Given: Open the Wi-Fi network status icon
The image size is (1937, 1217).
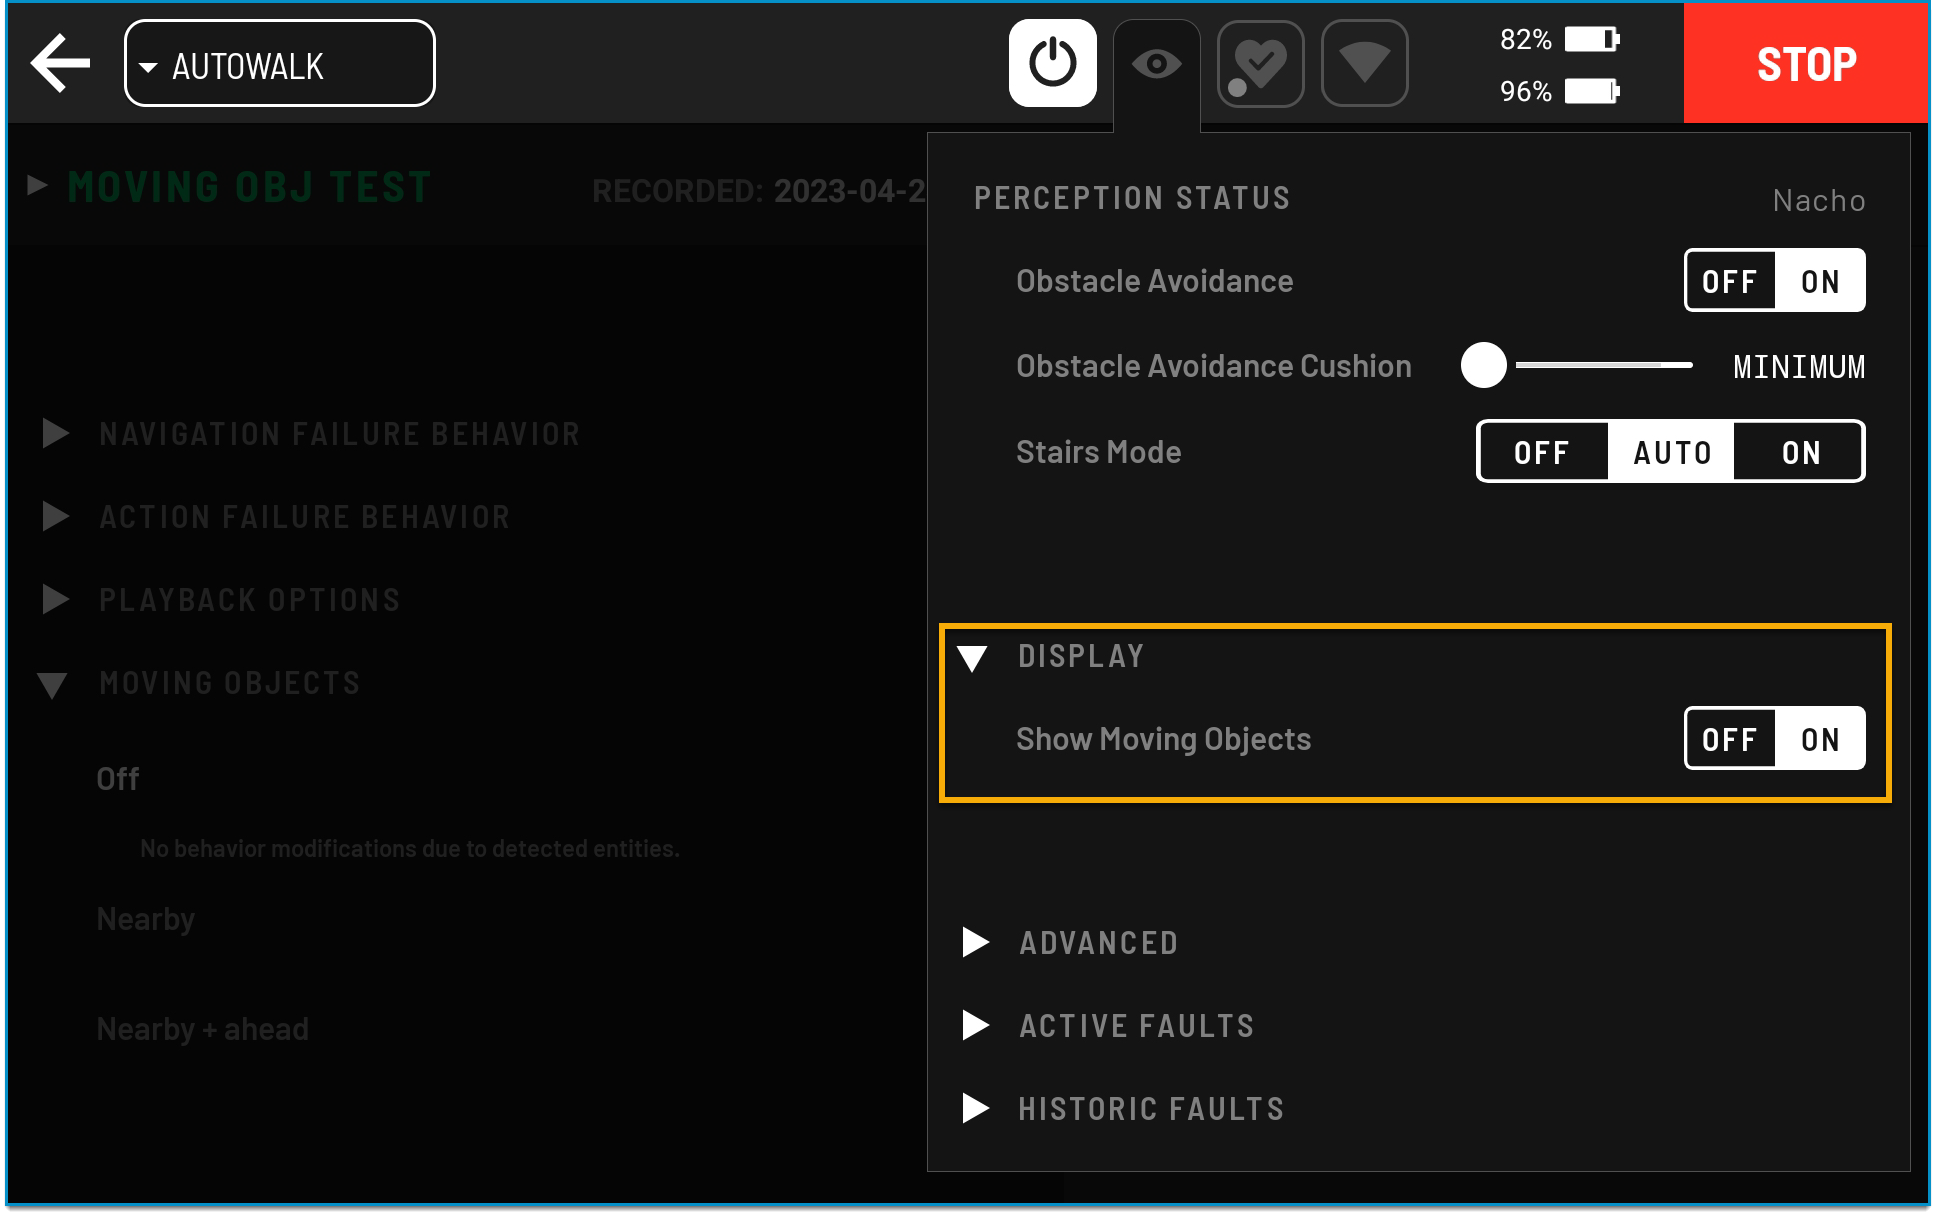Looking at the screenshot, I should 1364,64.
